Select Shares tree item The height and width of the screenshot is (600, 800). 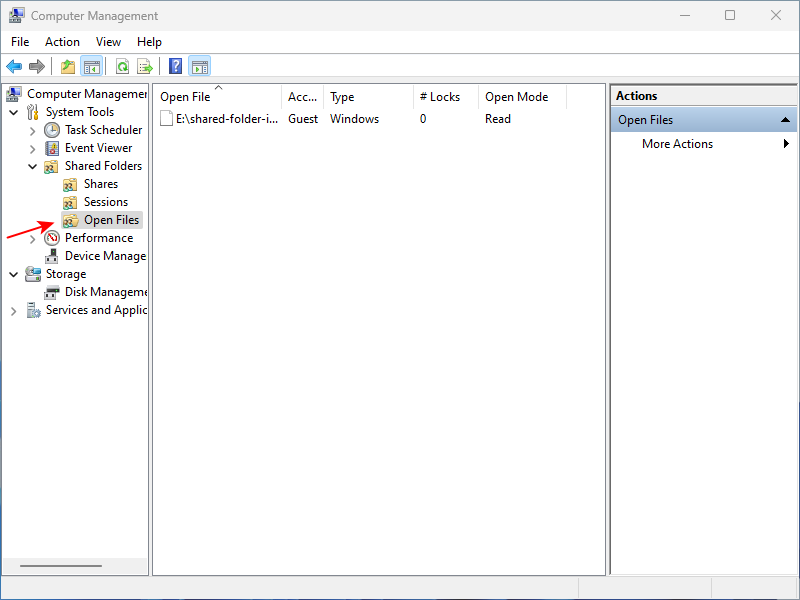(101, 184)
